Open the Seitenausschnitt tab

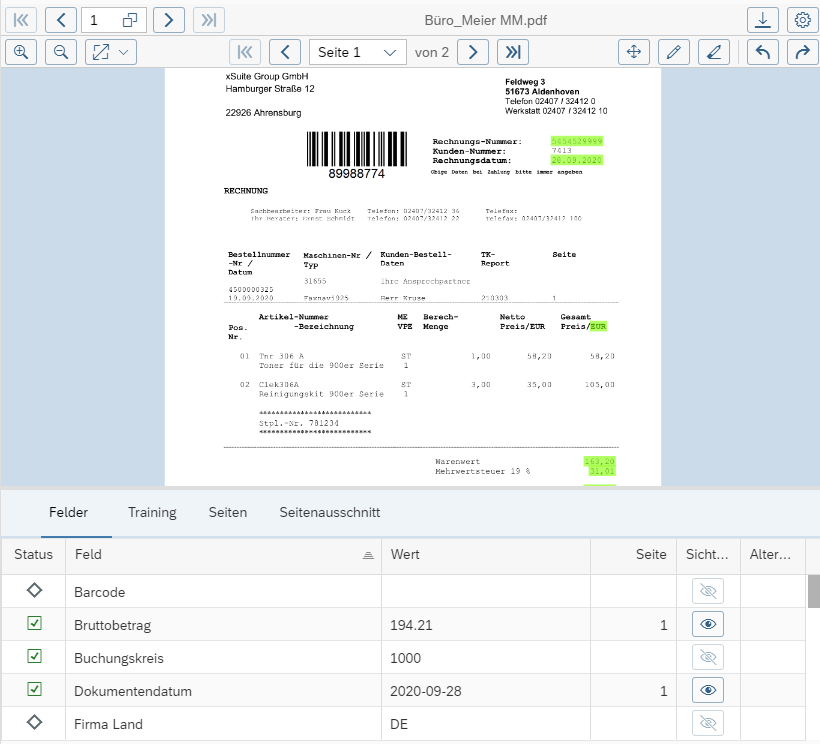(329, 512)
